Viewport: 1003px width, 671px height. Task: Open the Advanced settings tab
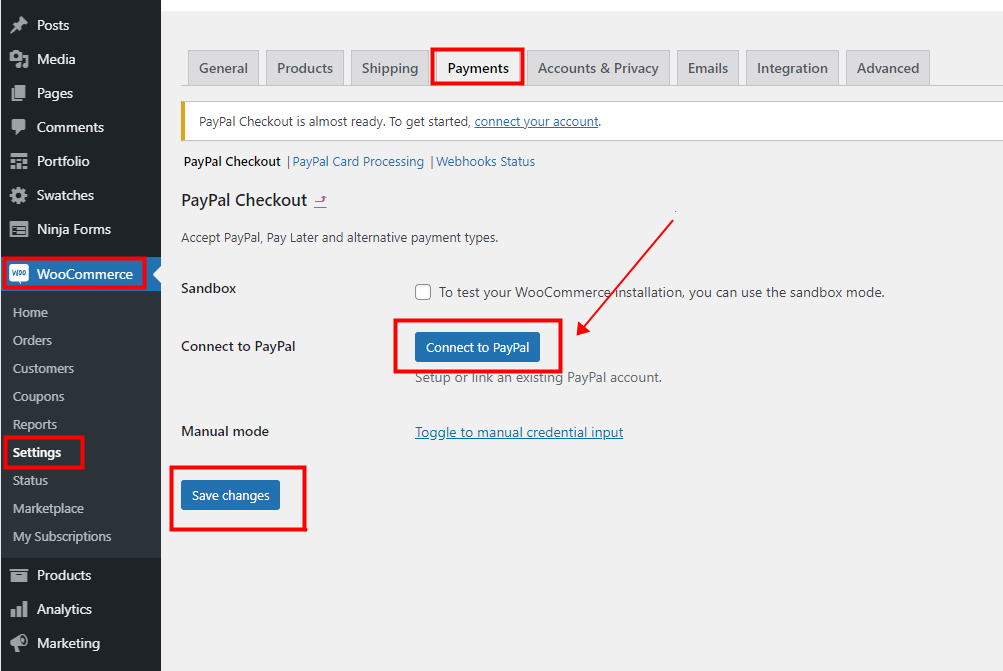coord(888,68)
